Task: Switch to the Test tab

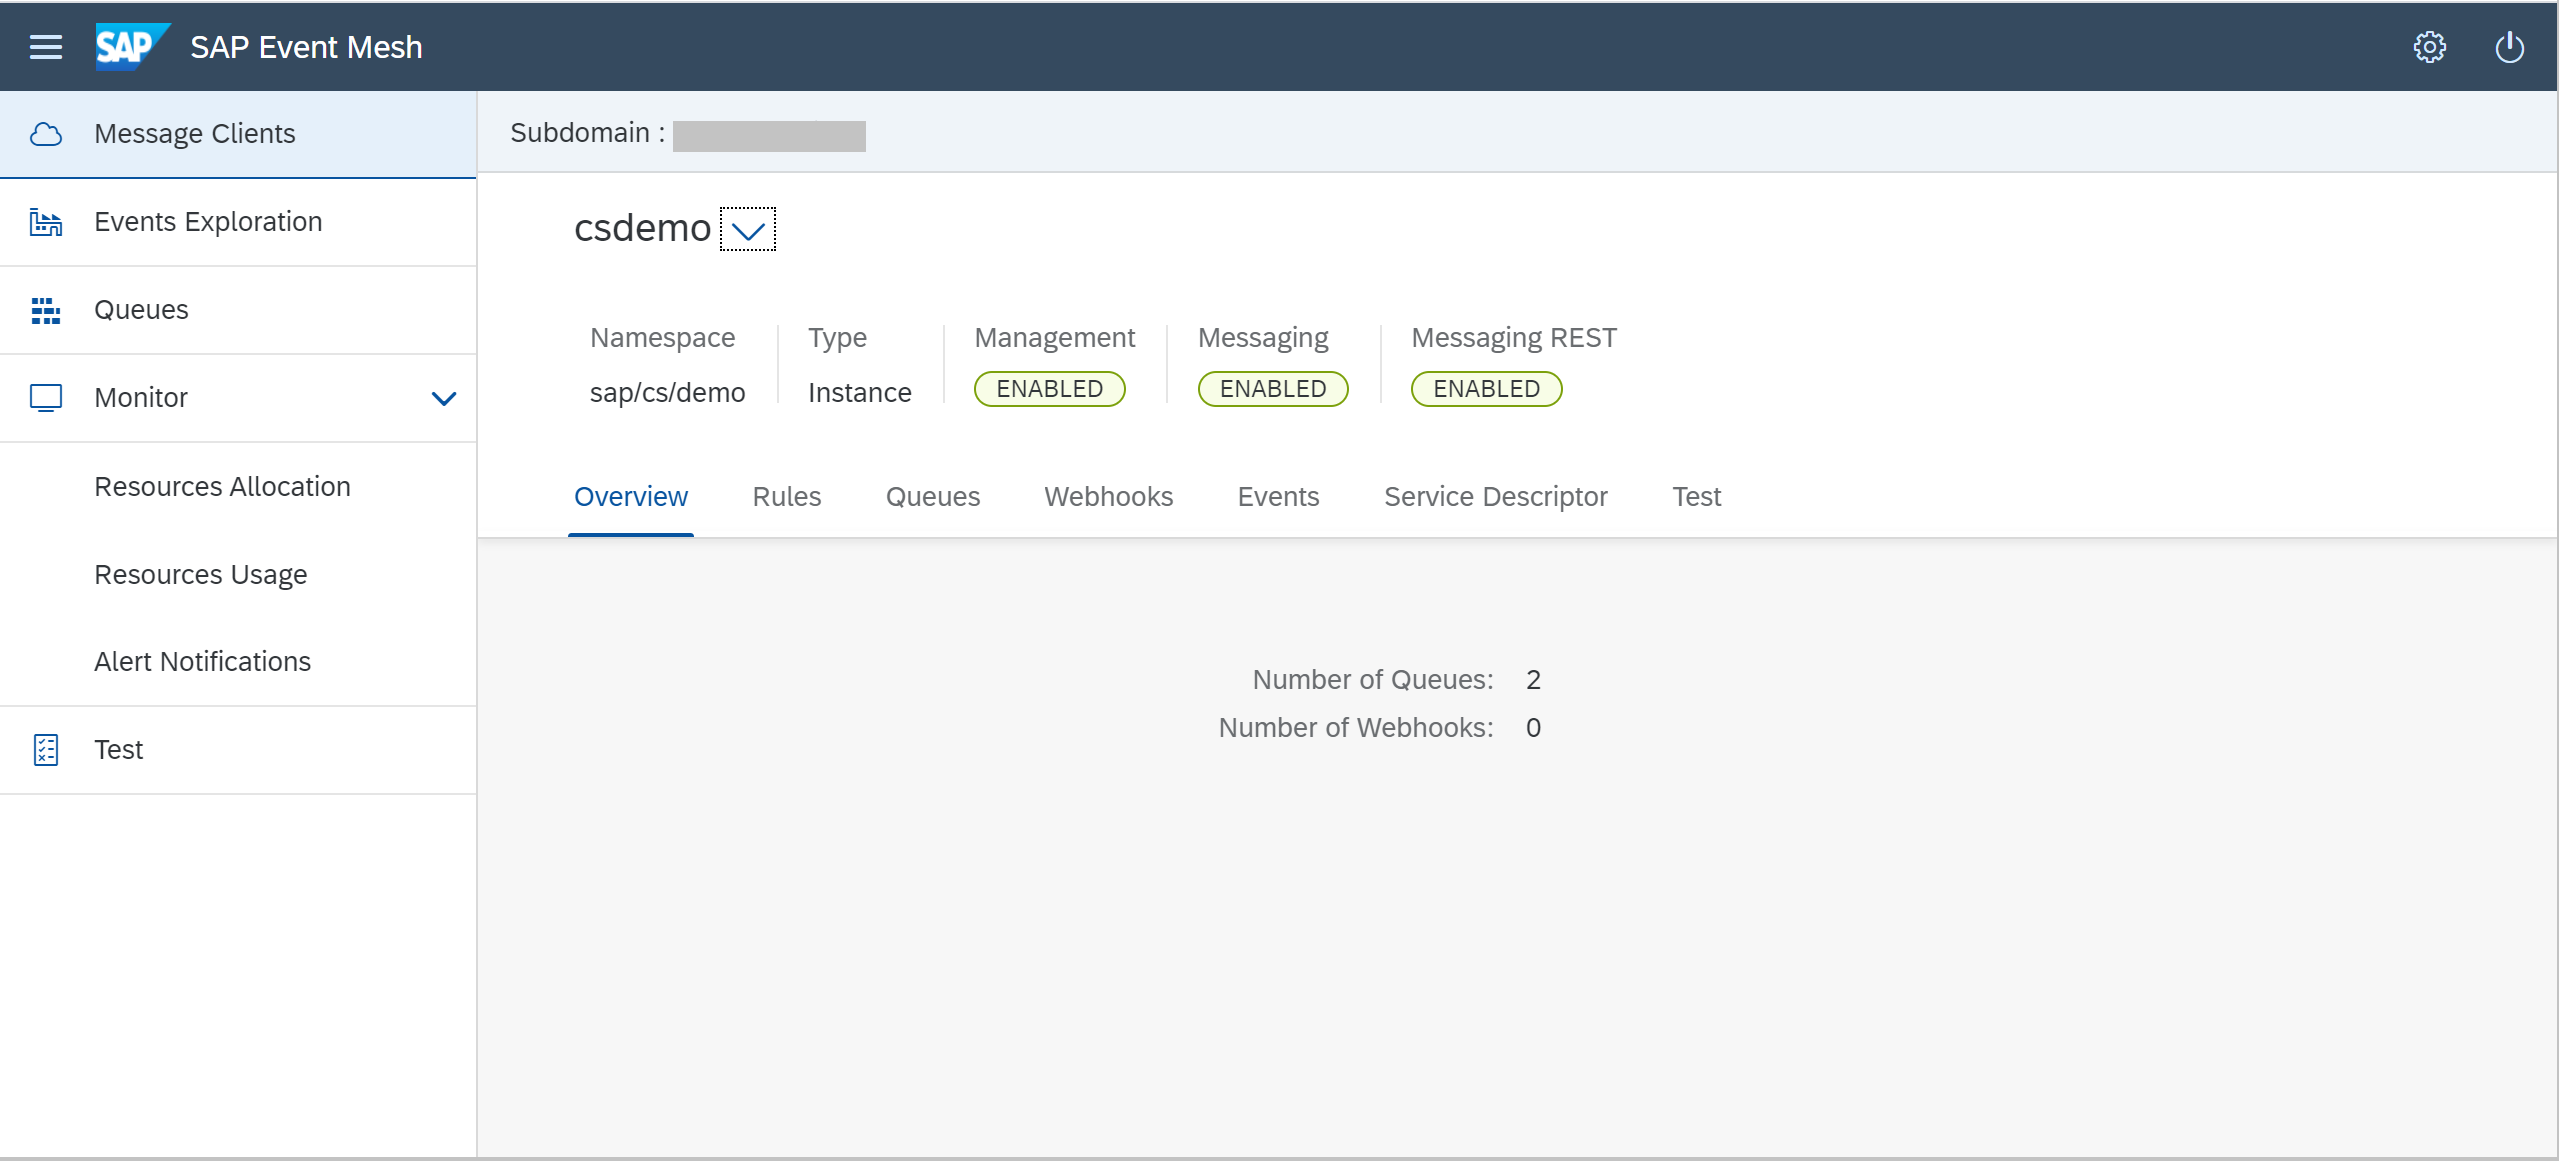Action: pos(1697,497)
